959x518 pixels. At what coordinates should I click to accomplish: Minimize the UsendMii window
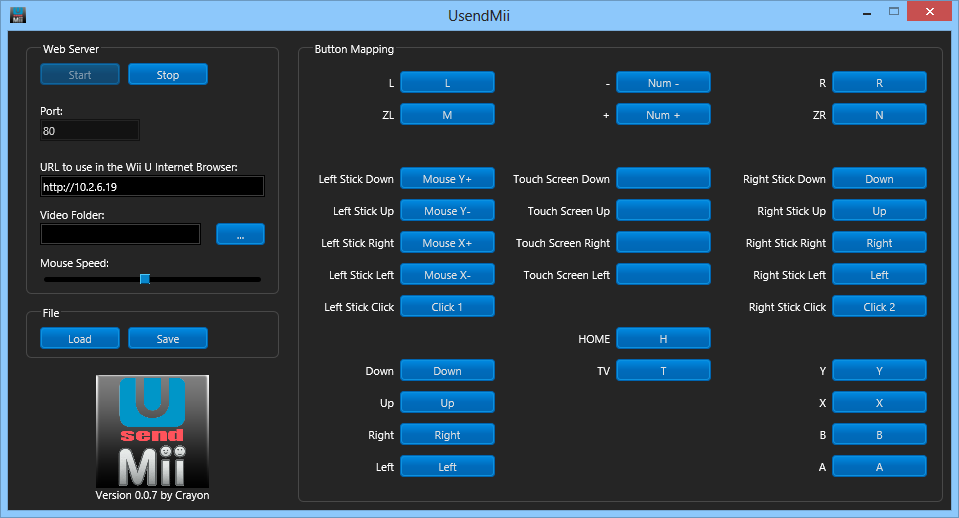tap(867, 12)
